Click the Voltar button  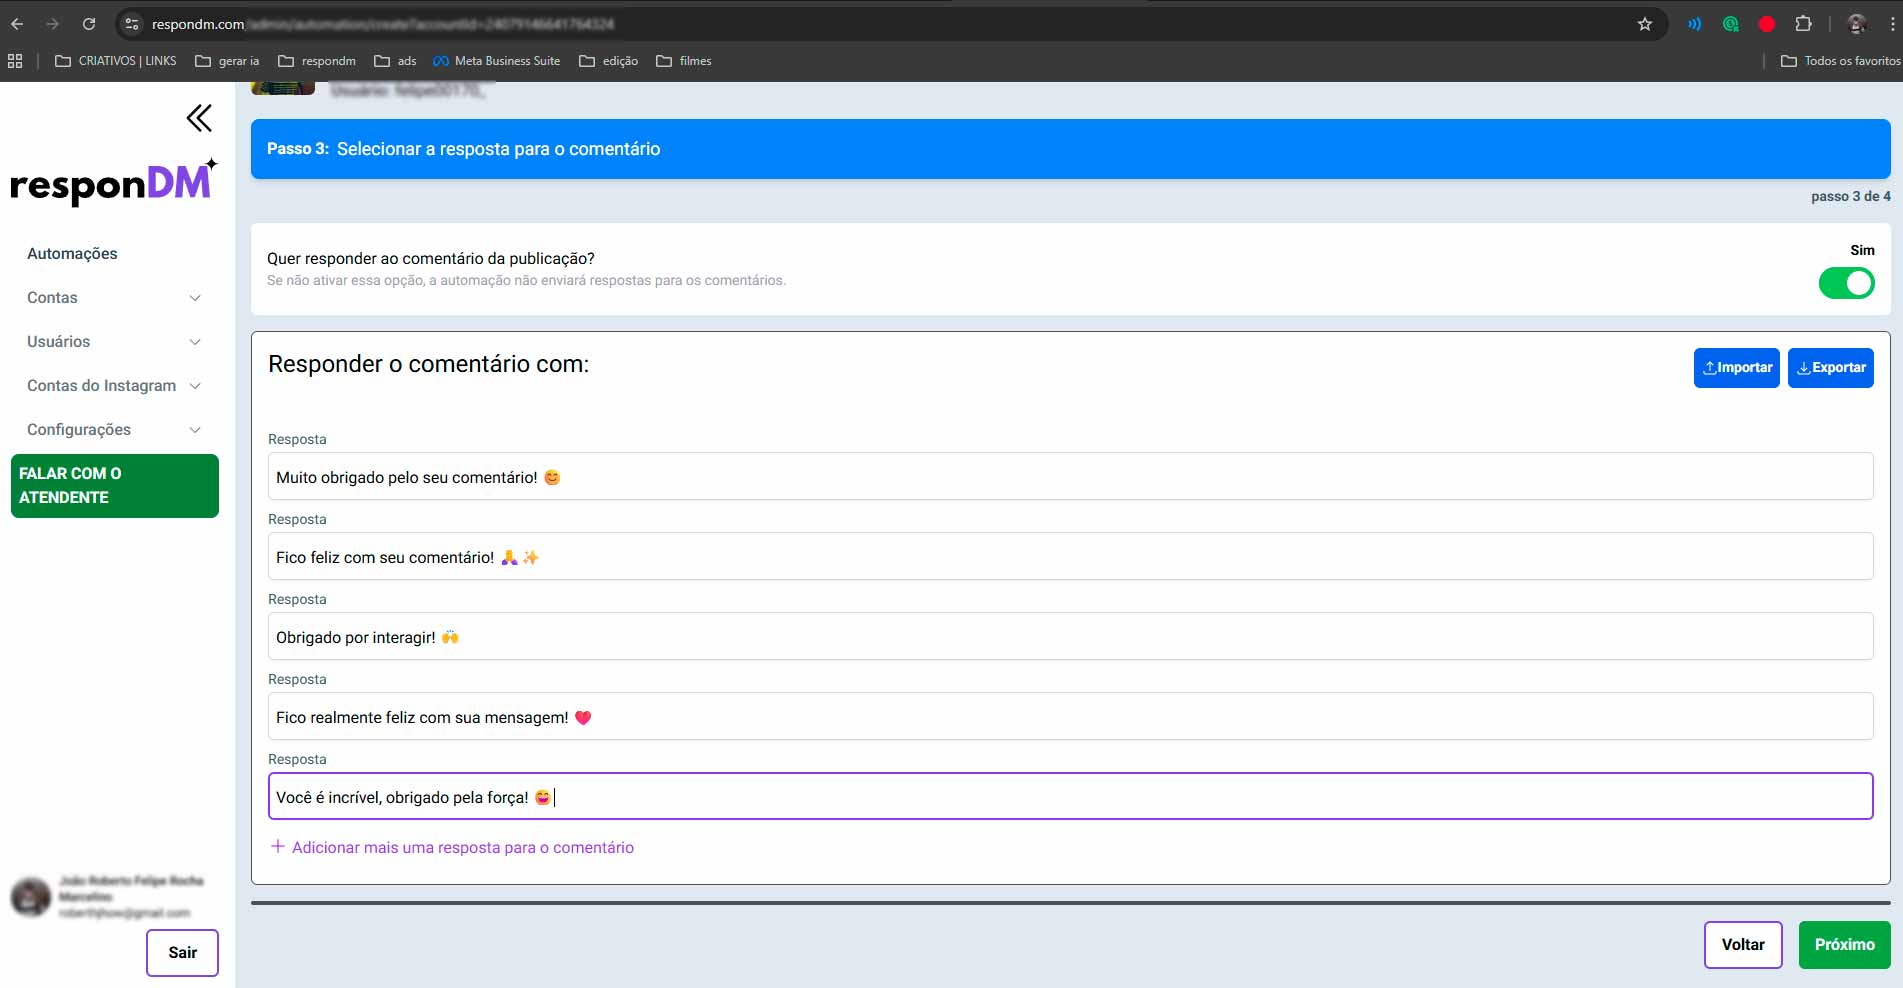1742,944
